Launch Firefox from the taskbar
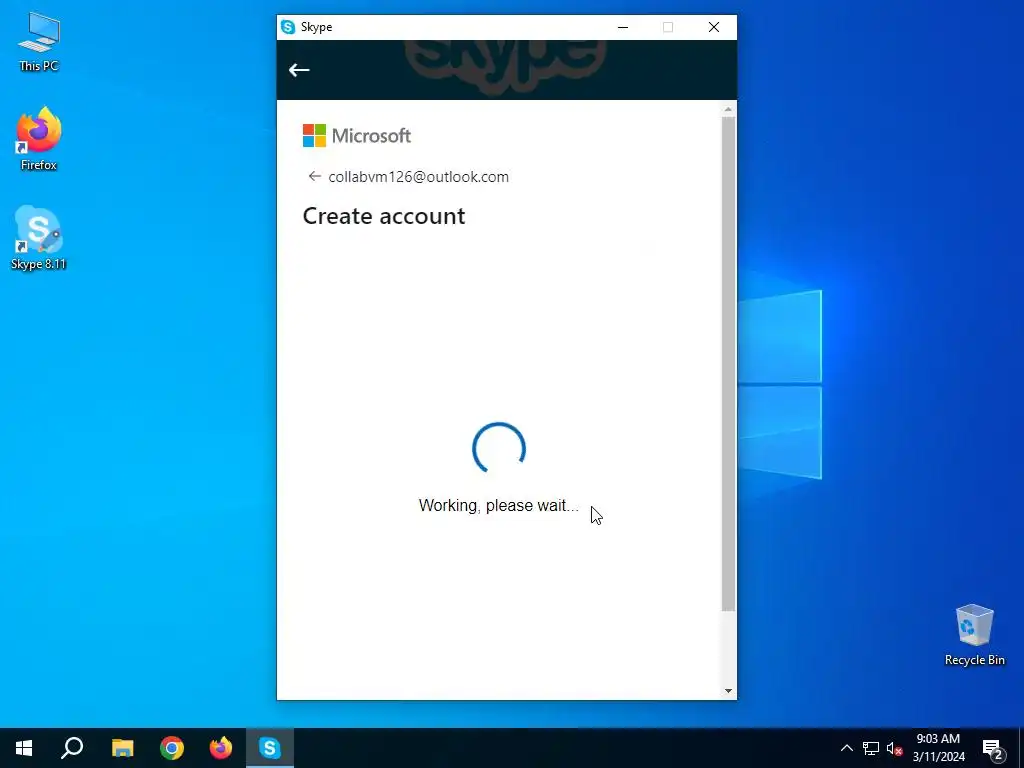The height and width of the screenshot is (768, 1024). 221,748
